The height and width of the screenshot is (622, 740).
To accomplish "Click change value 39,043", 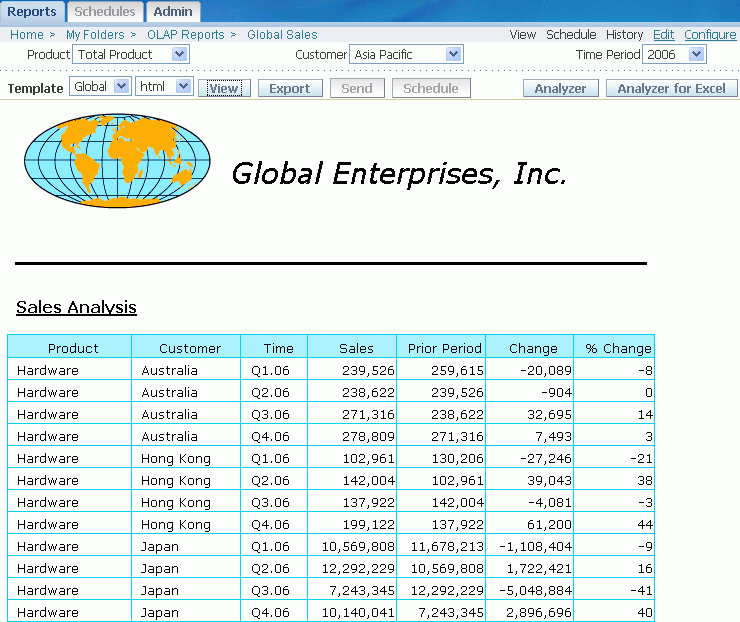I will point(549,480).
